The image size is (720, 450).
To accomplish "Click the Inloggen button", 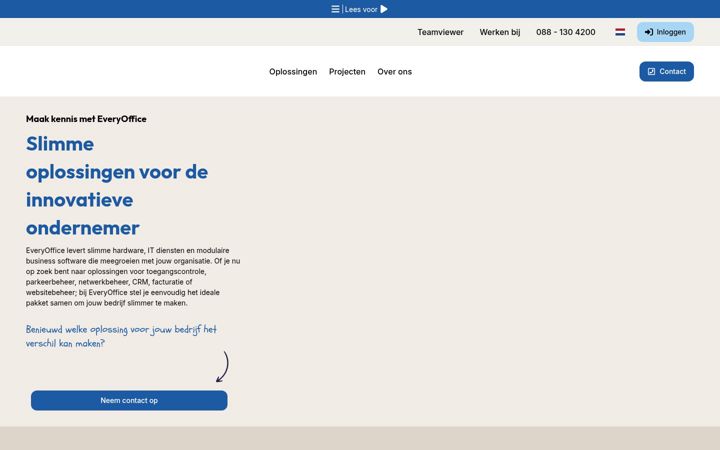I will point(665,32).
